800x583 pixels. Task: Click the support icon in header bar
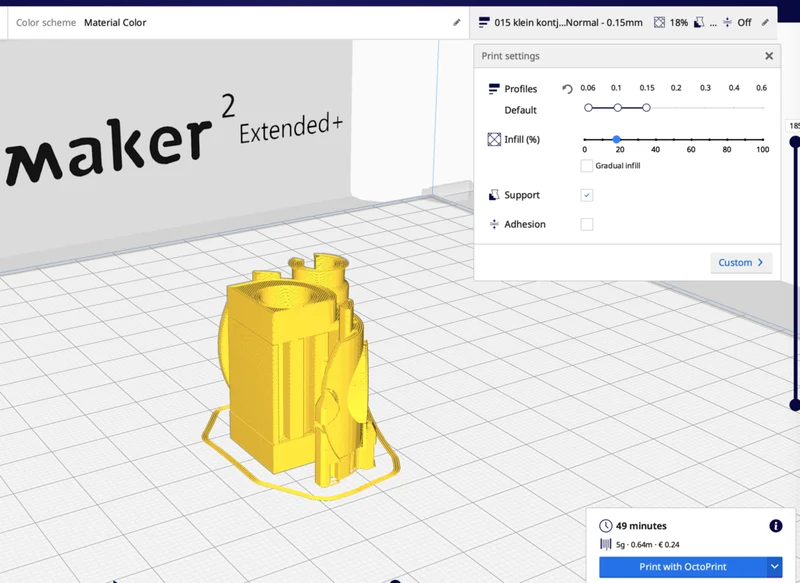coord(699,22)
